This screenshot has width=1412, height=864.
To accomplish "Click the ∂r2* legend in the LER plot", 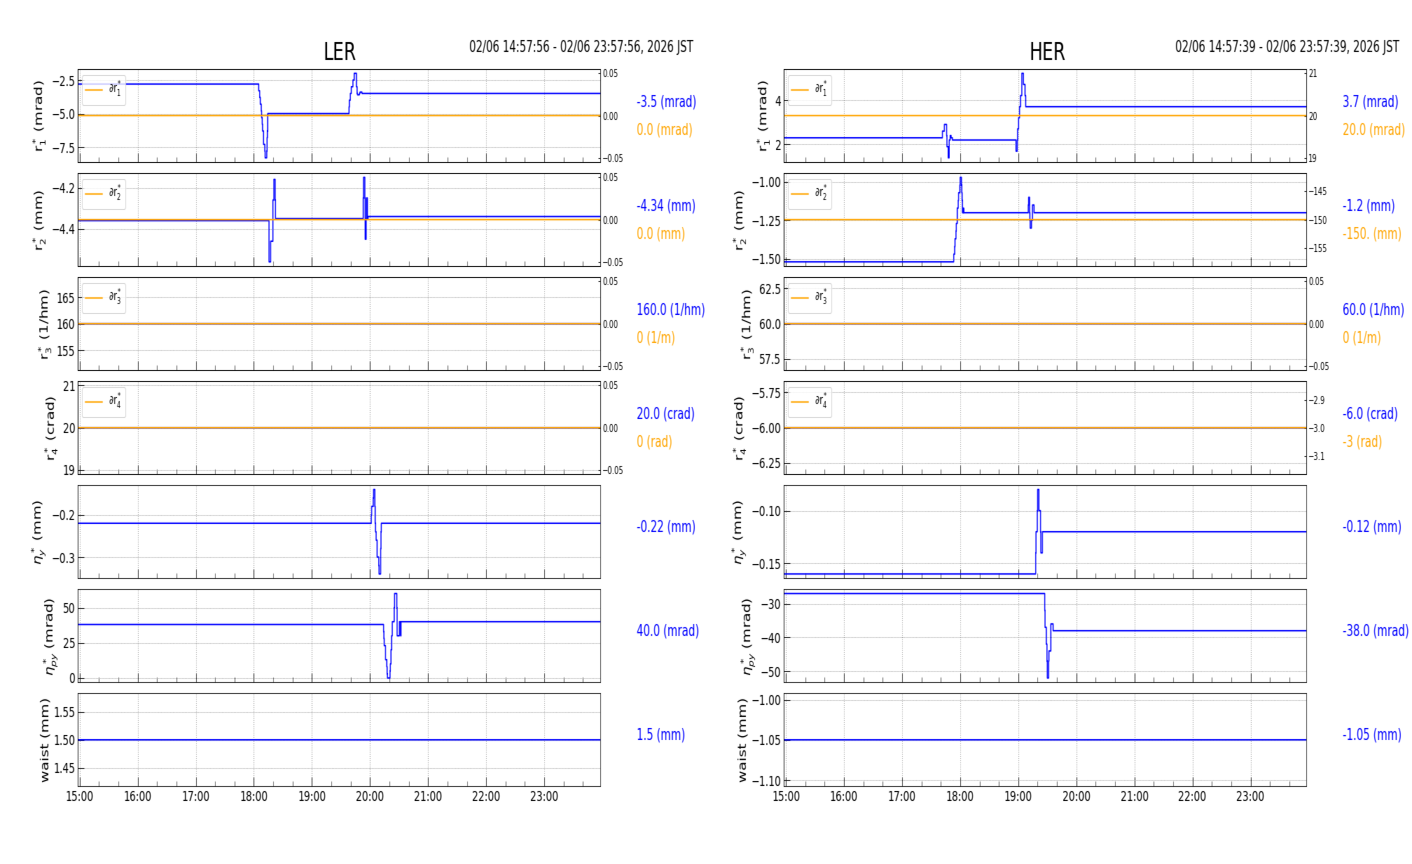I will 104,194.
